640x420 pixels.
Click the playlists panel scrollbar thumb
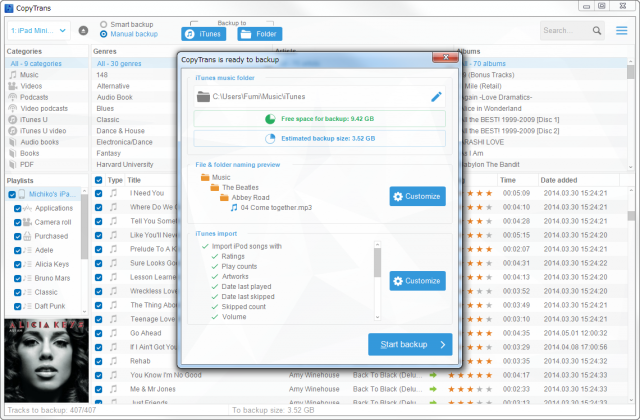tap(84, 227)
